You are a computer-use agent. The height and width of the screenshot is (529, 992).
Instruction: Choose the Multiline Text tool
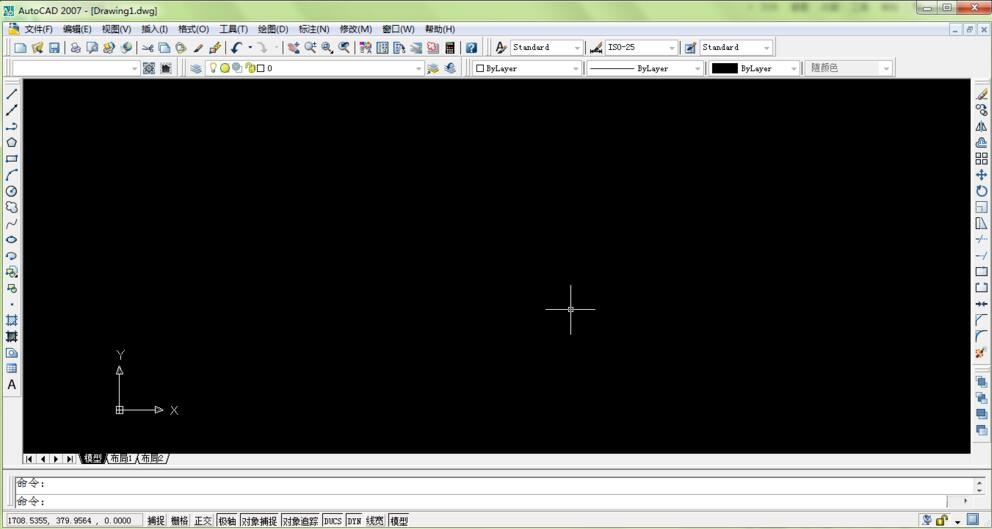pyautogui.click(x=12, y=385)
